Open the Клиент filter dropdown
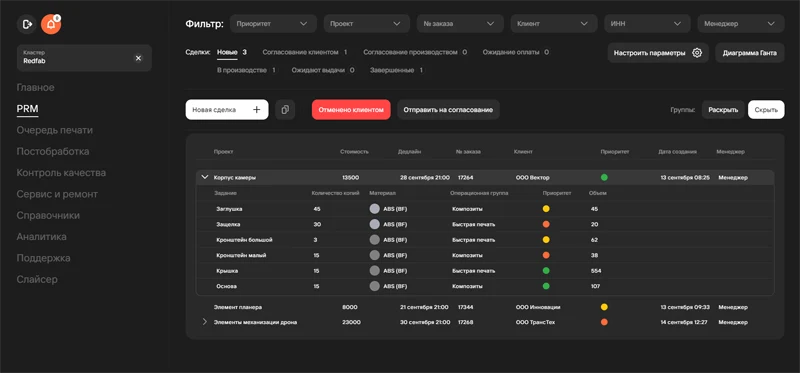 (x=554, y=23)
